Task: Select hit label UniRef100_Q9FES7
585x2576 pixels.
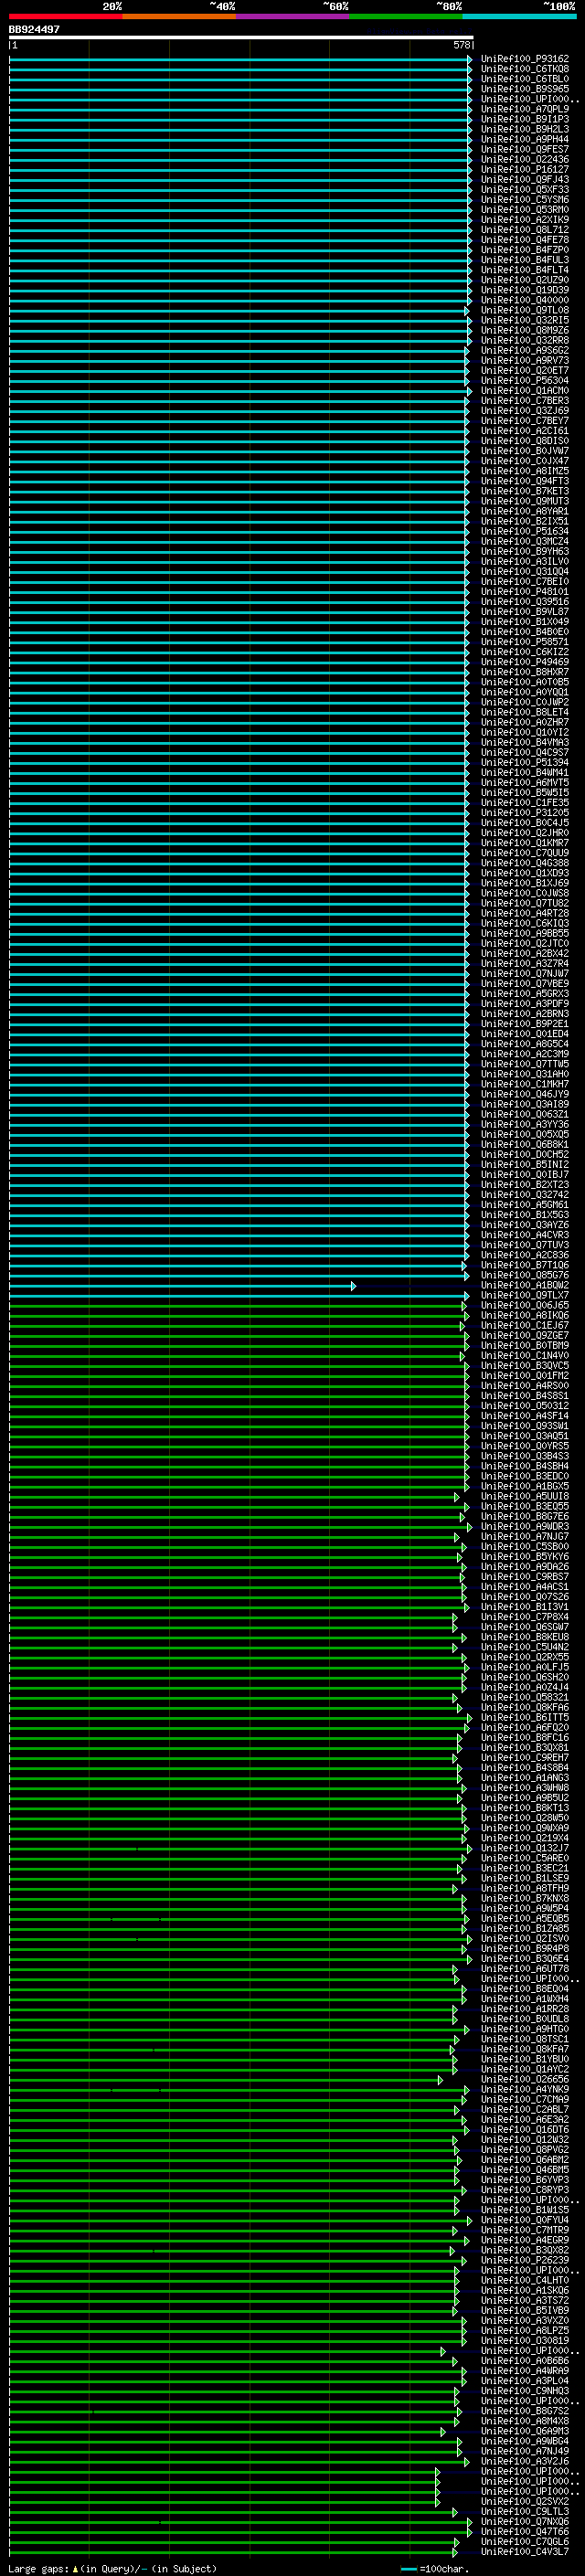Action: tap(525, 149)
